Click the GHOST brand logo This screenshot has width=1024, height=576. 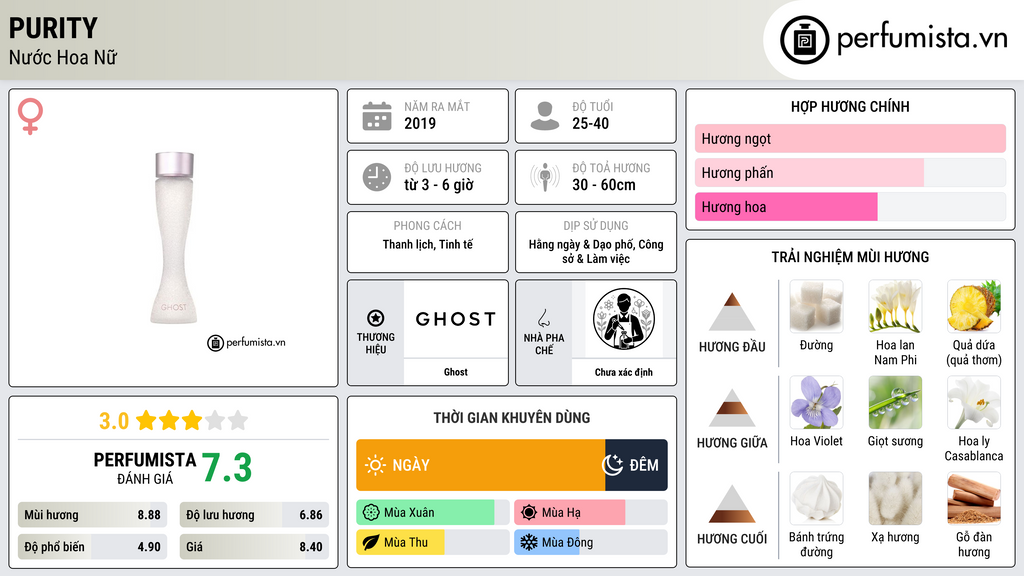pos(456,319)
